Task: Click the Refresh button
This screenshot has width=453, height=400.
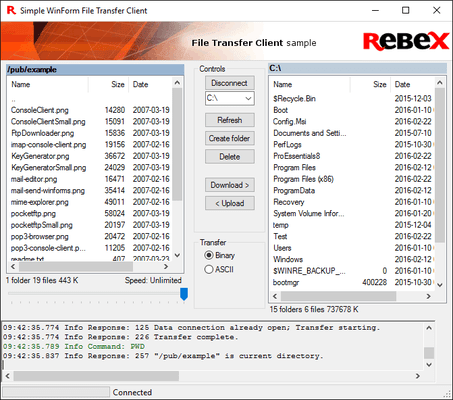Action: pyautogui.click(x=230, y=120)
